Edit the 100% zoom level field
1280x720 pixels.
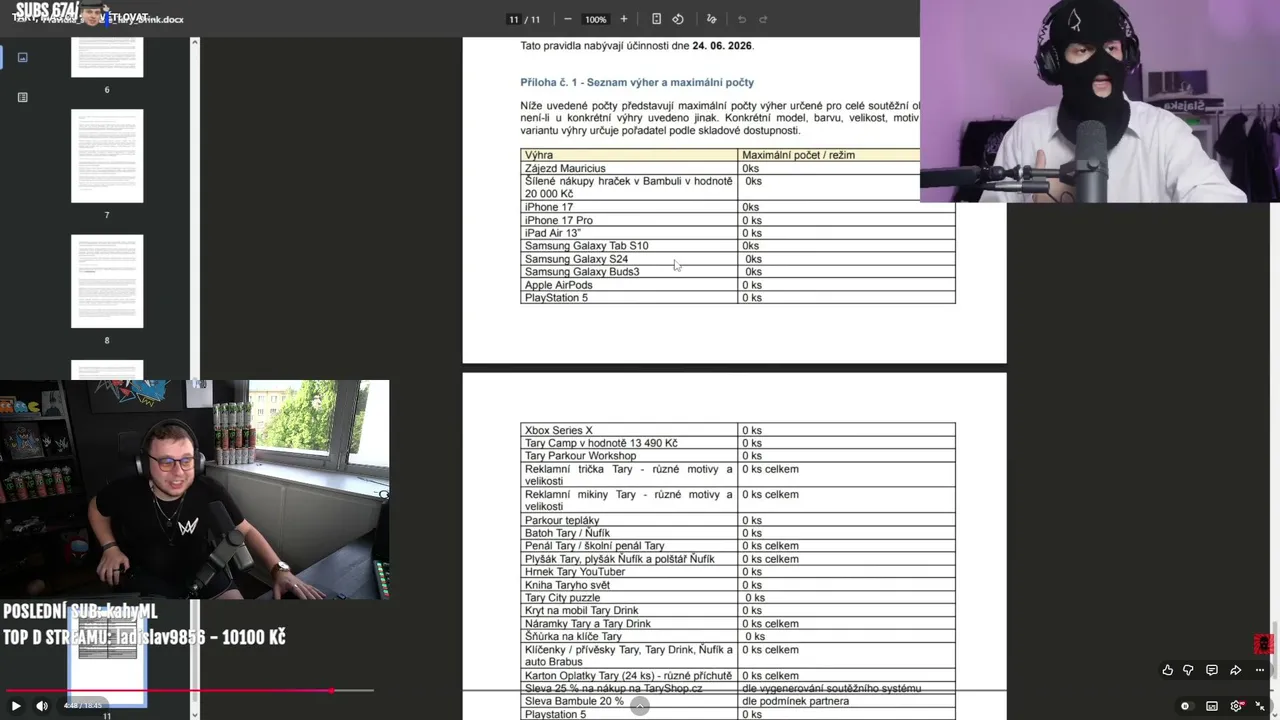click(x=596, y=19)
